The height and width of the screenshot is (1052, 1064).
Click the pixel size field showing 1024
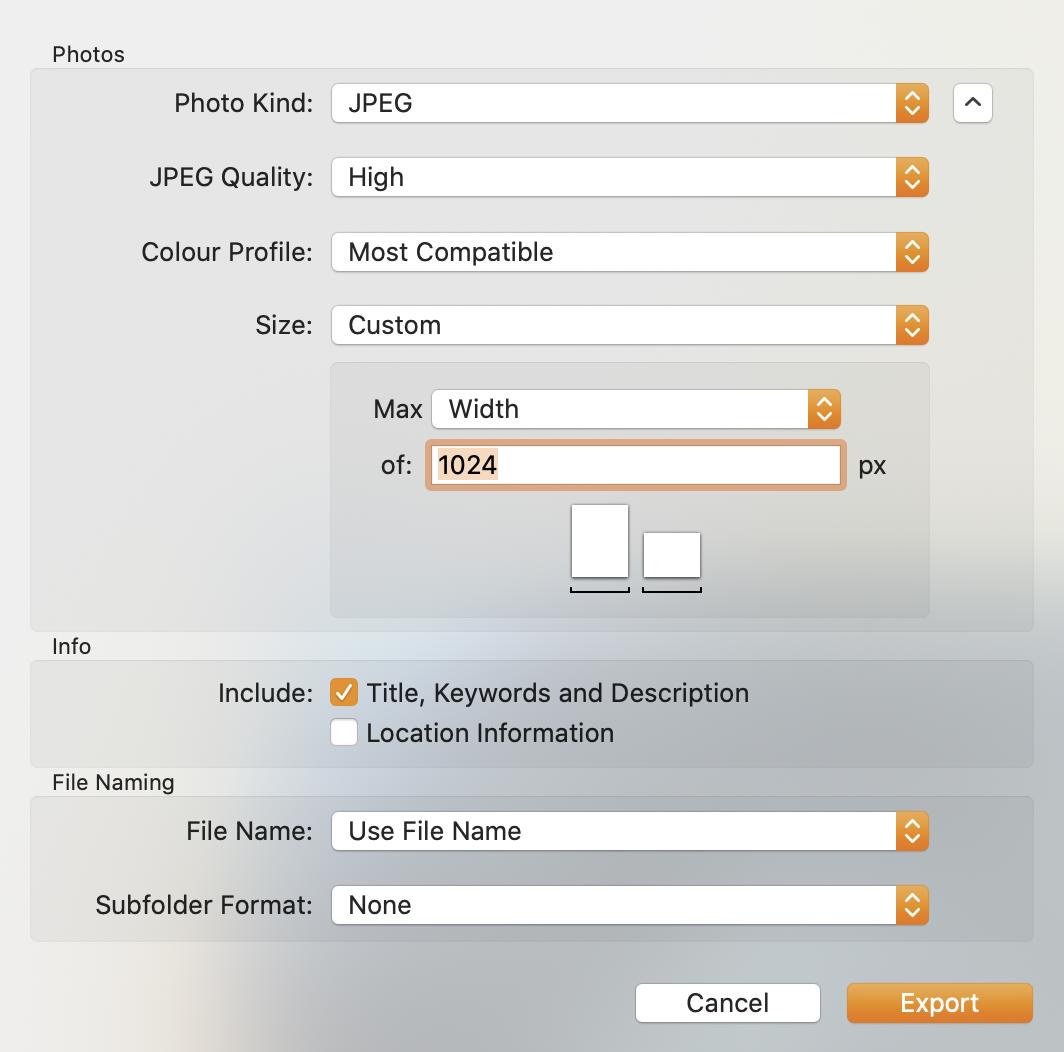(x=636, y=465)
